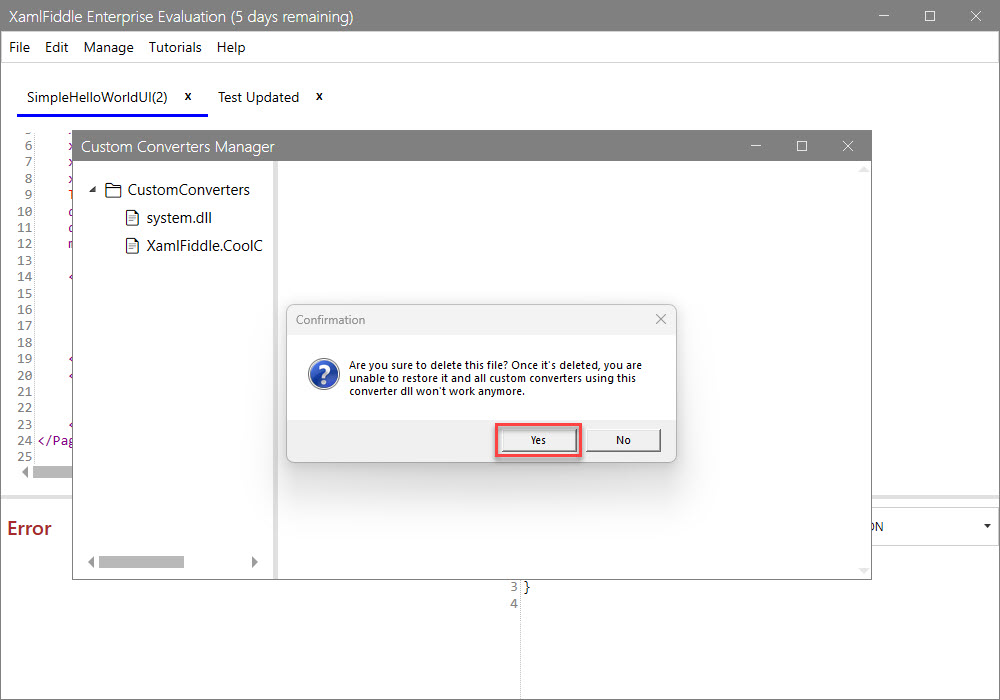The height and width of the screenshot is (700, 1000).
Task: Click the closing </Pag tag text
Action: (x=55, y=441)
